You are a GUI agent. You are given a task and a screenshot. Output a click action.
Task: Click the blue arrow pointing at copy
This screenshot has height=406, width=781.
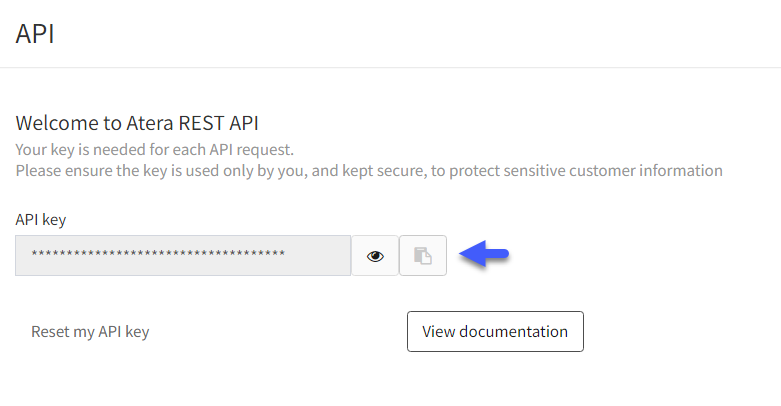[484, 254]
